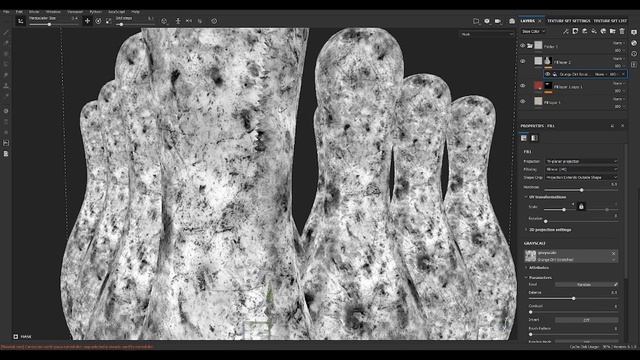Toggle the MASK checkbox at viewport bottom-left
This screenshot has height=360, width=640.
[x=16, y=336]
